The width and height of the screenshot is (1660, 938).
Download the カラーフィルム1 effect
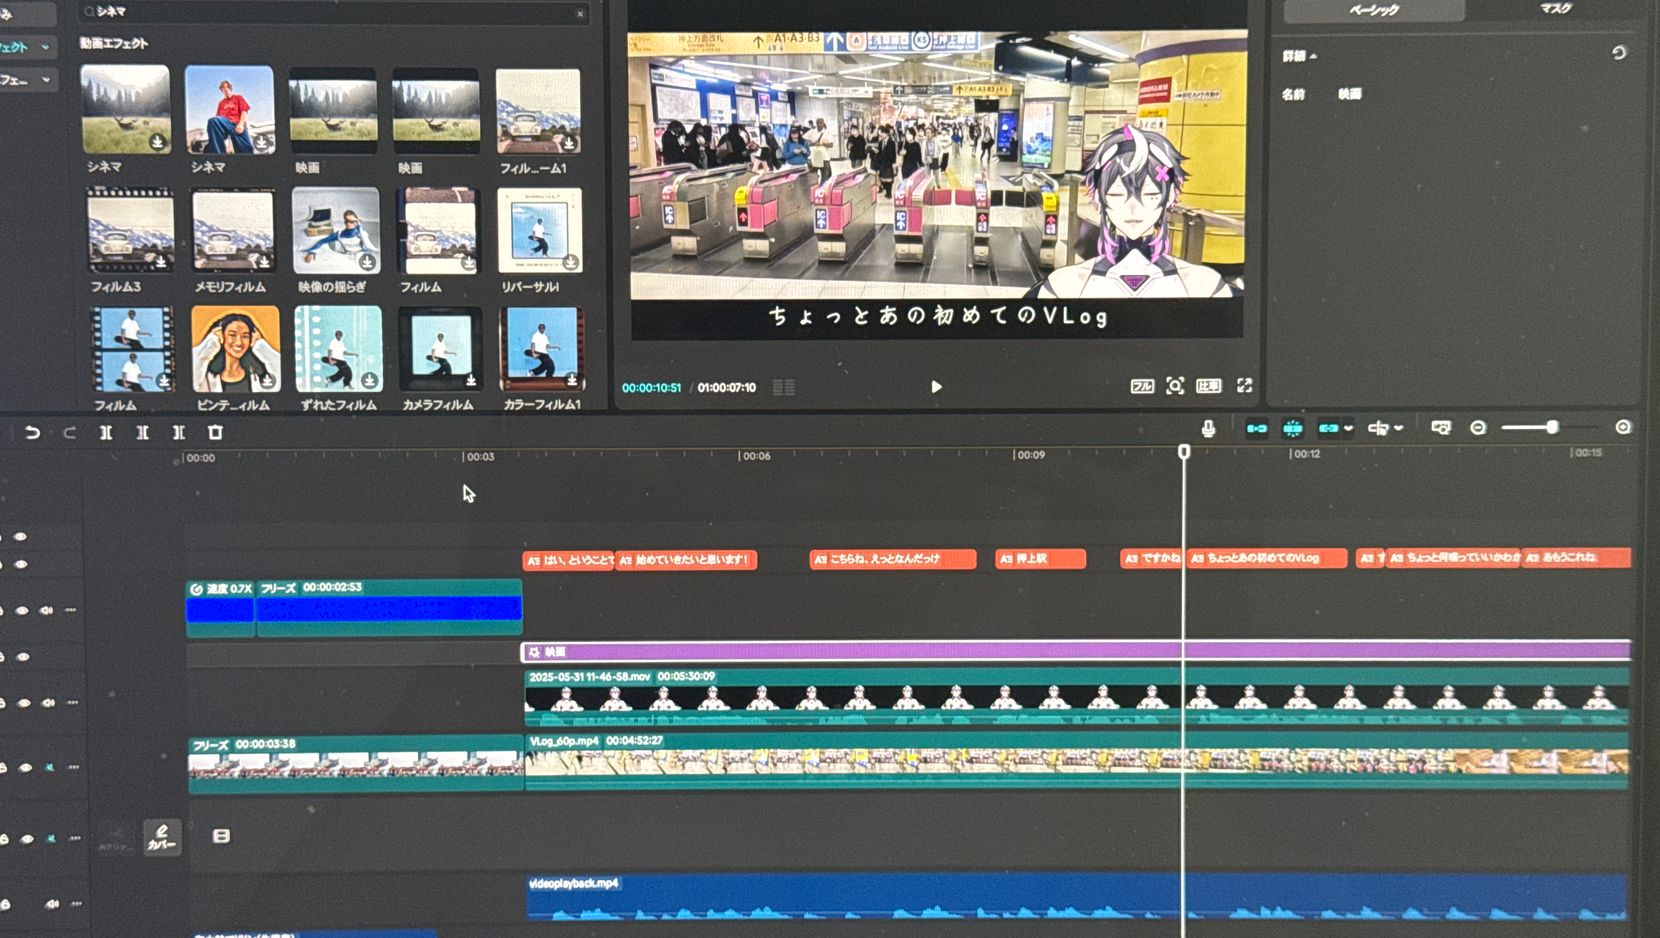coord(572,380)
